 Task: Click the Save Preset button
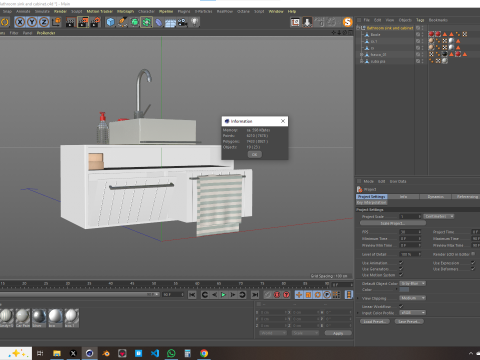tap(409, 321)
